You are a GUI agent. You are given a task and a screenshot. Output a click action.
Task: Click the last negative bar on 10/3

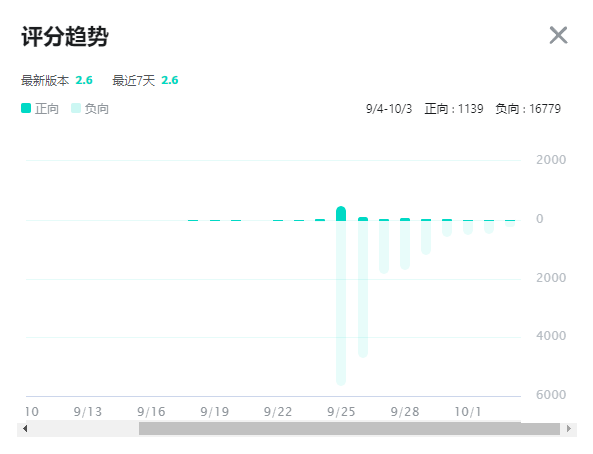click(x=510, y=224)
